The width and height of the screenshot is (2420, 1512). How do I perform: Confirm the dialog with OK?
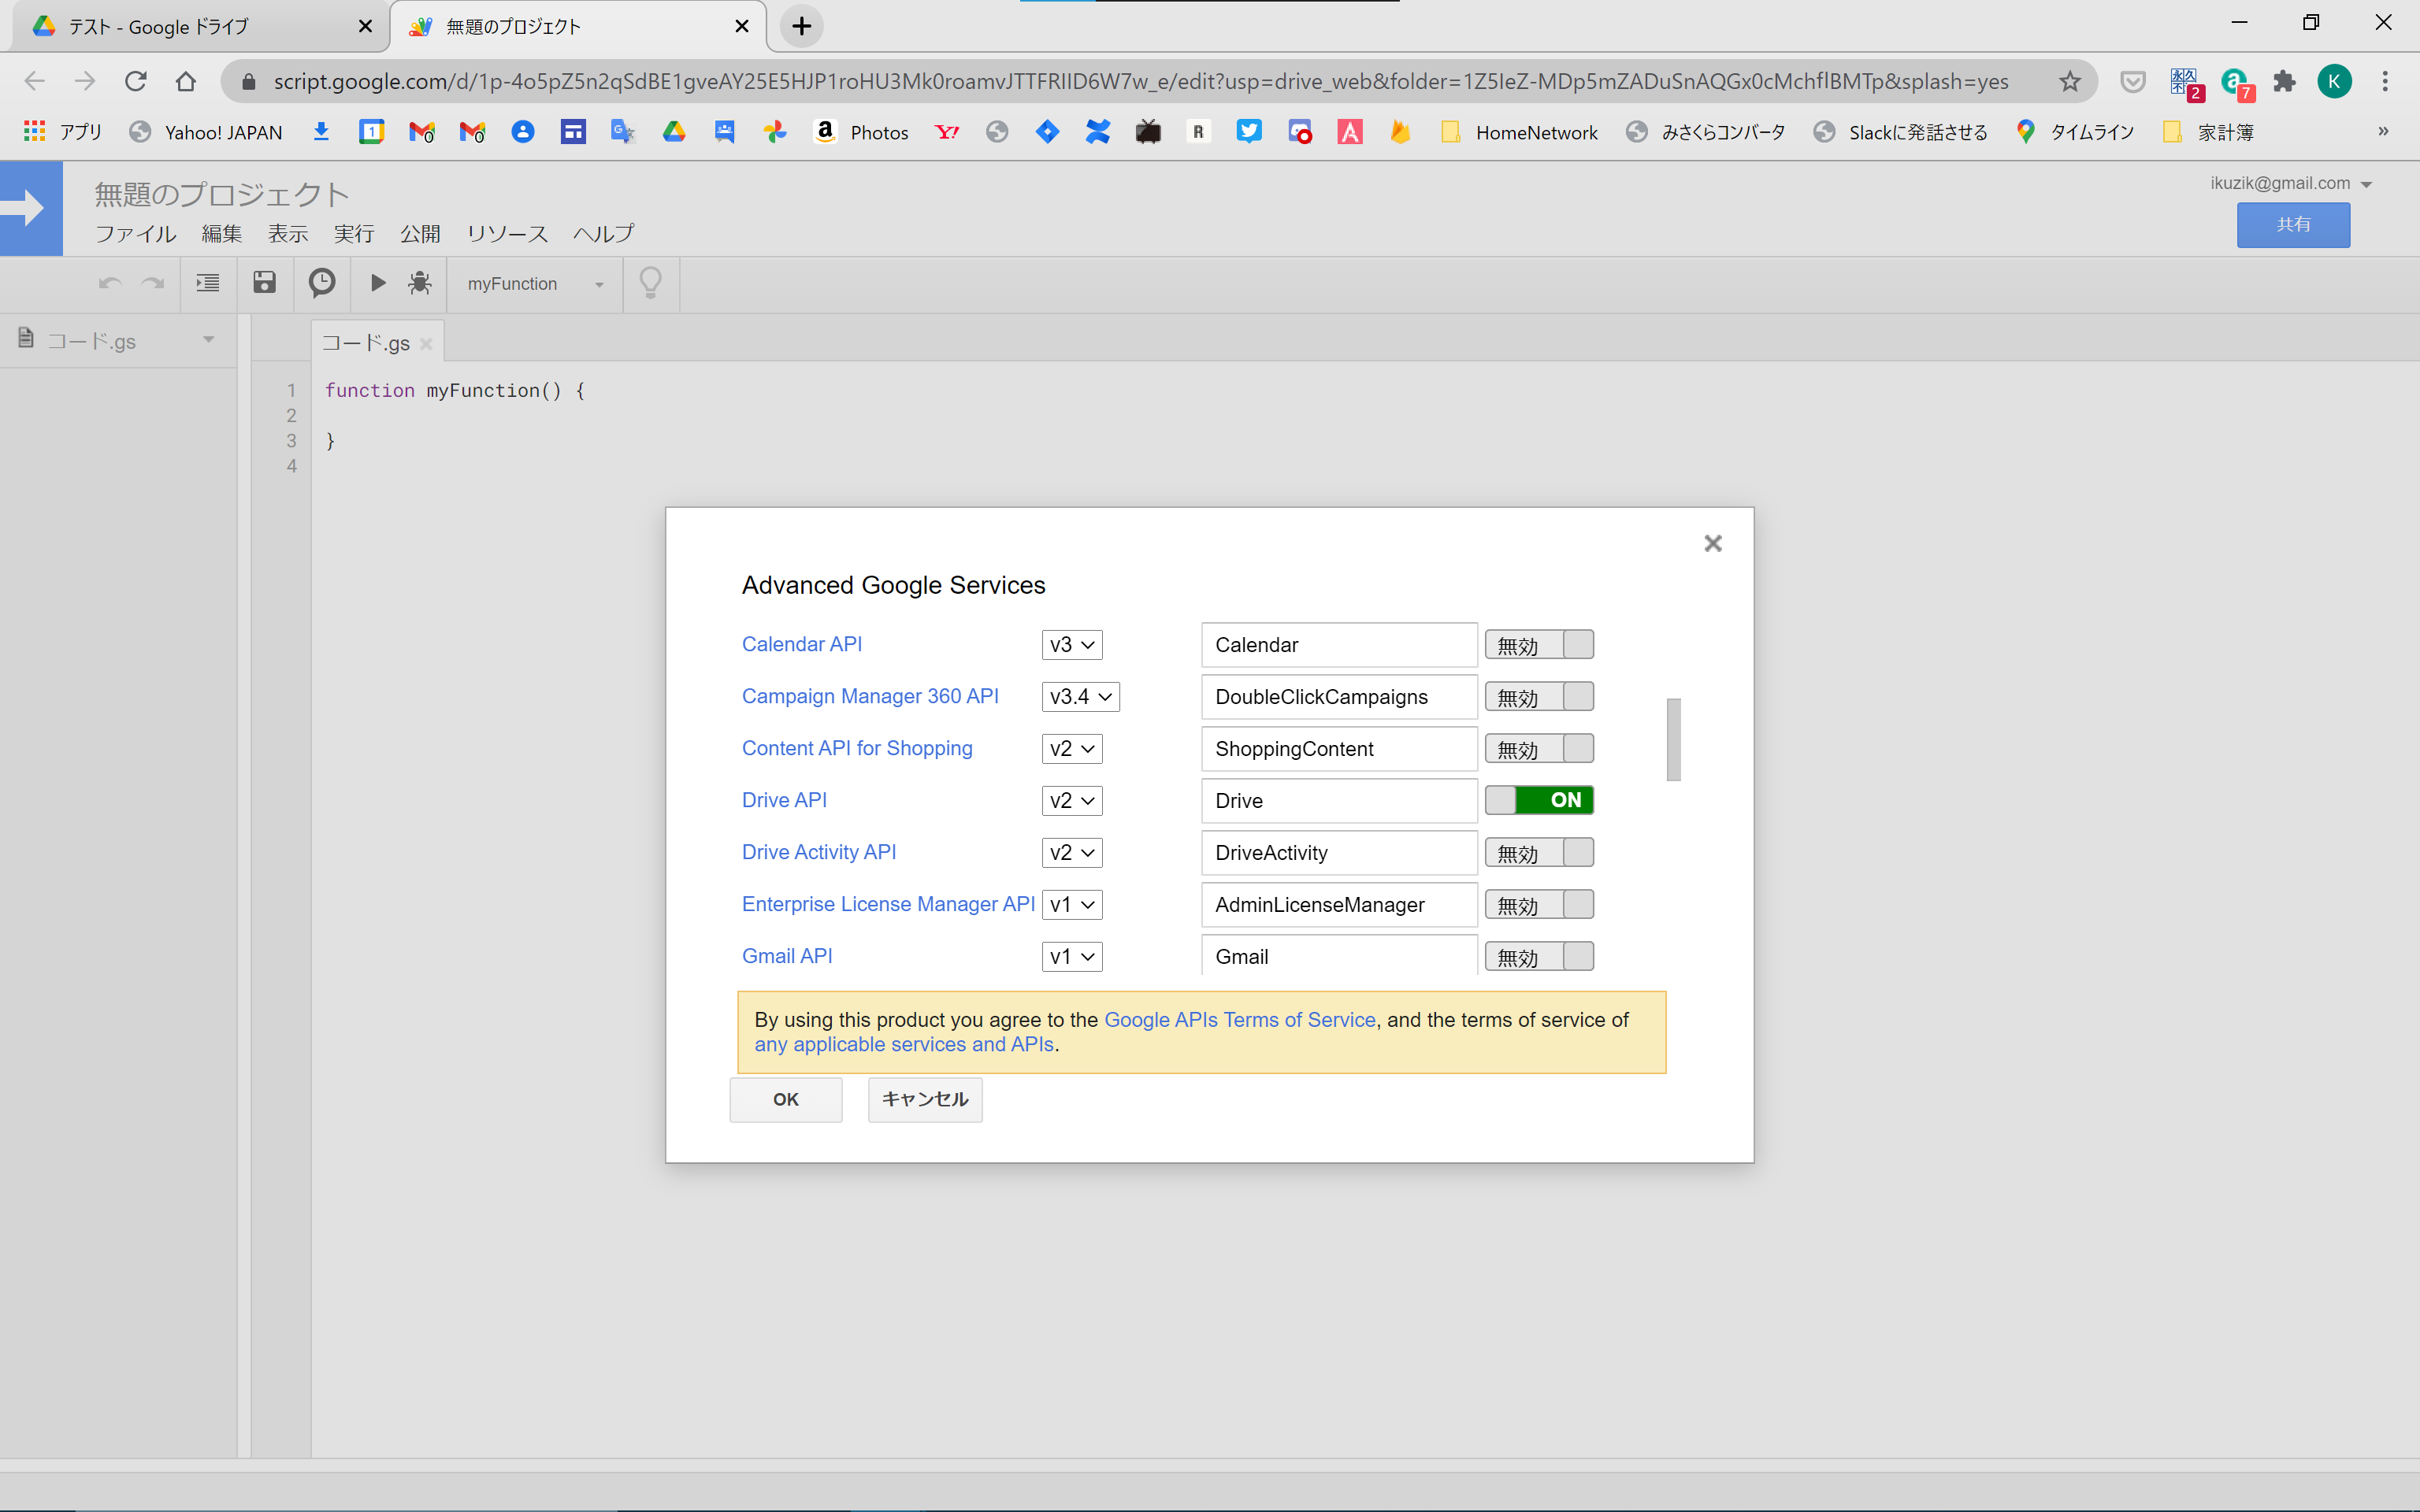pos(786,1099)
